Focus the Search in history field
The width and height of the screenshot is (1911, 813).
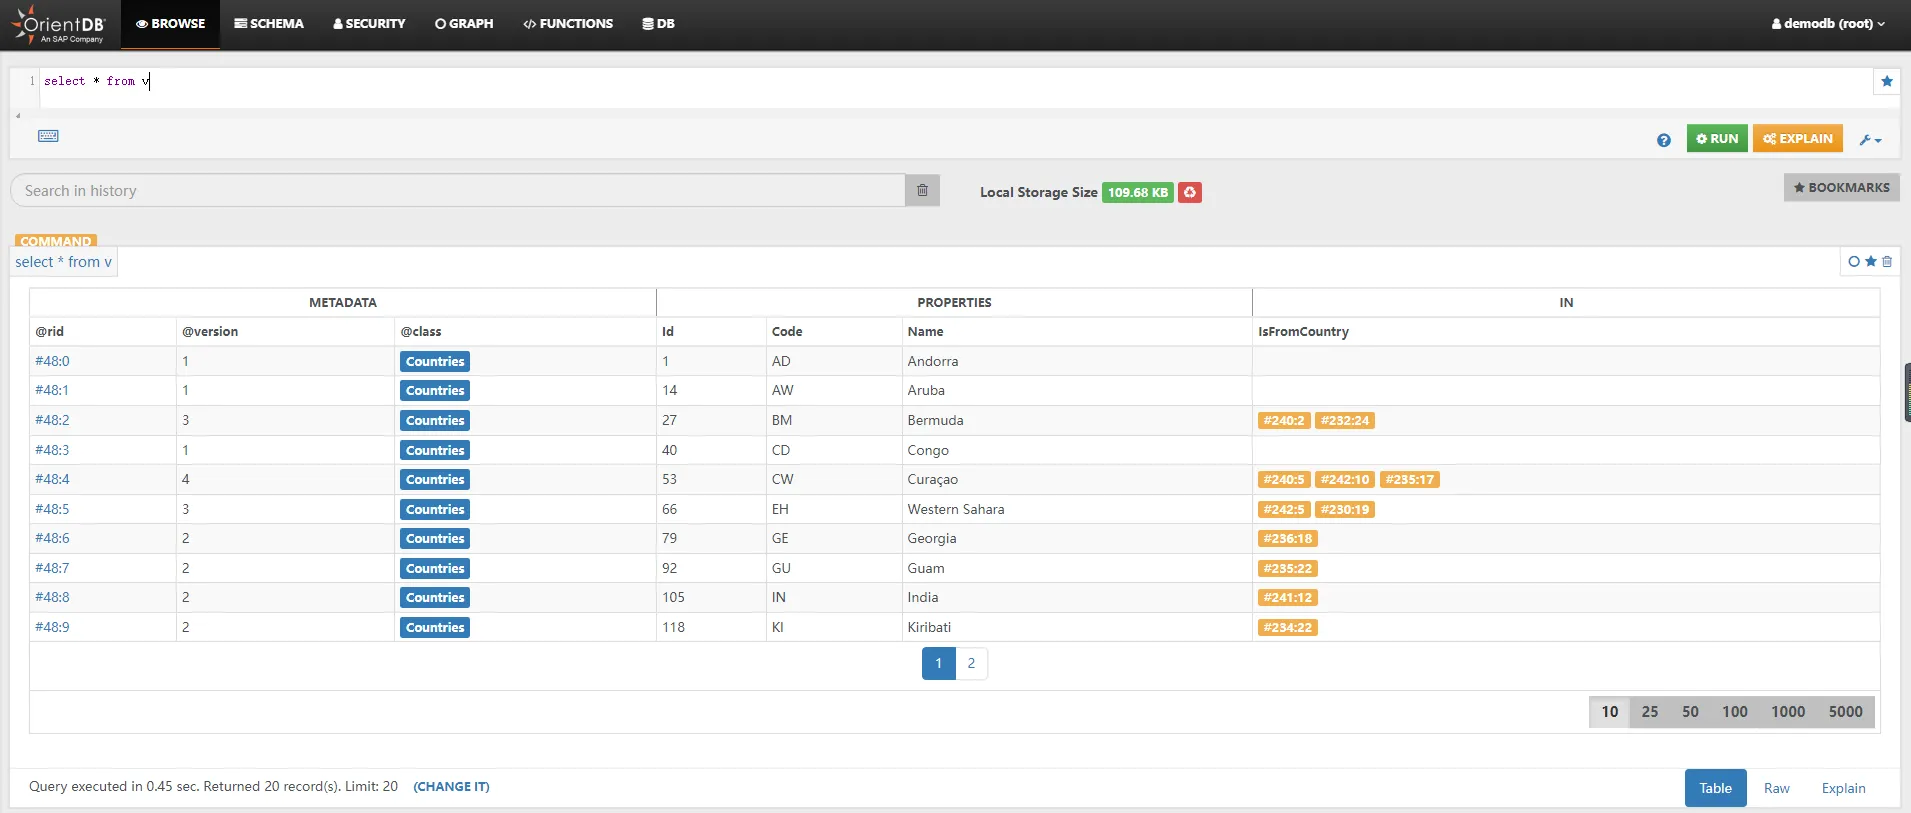(457, 191)
